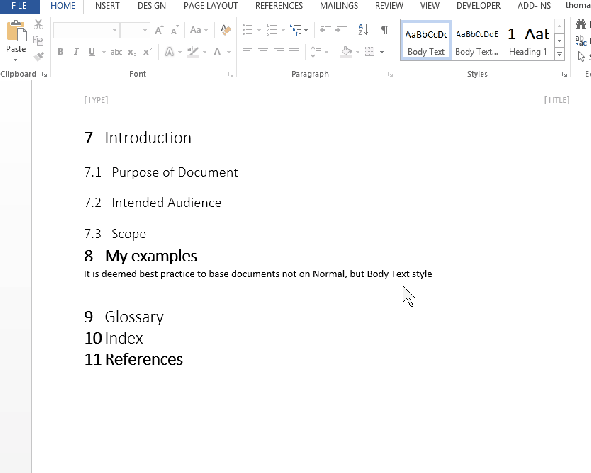Screen dimensions: 591x473
Task: Apply the Body Text 2 style
Action: [477, 41]
